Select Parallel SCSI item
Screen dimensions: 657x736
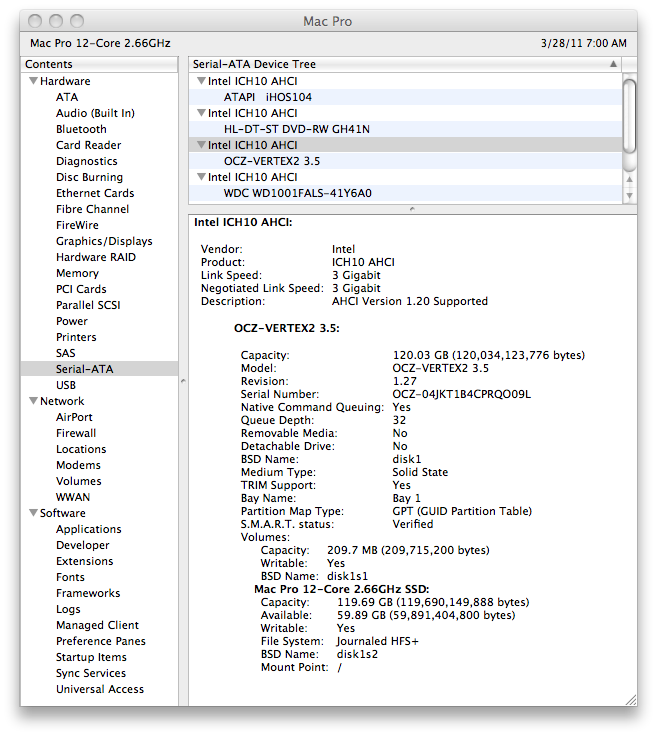(x=88, y=305)
